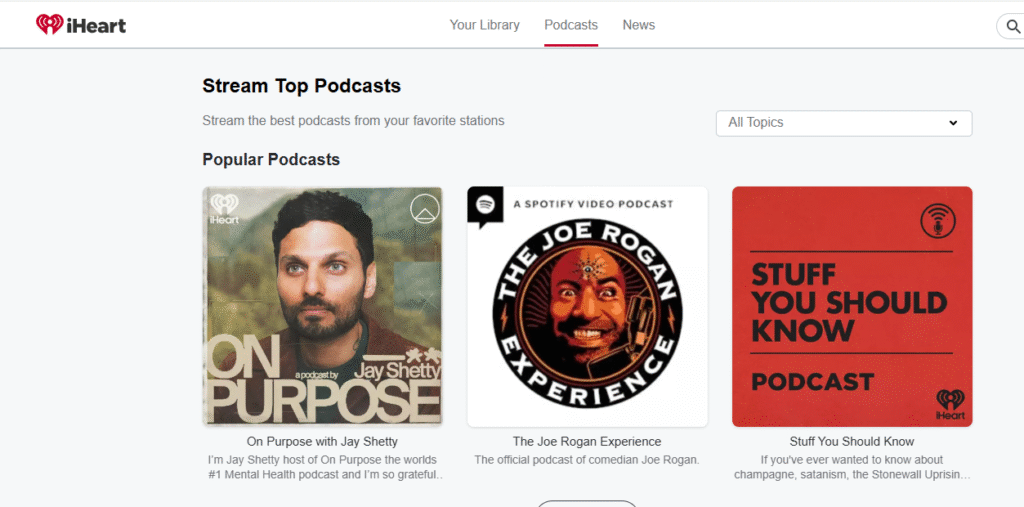Click the iHeart logo on On Purpose cover
1024x507 pixels.
coord(224,208)
